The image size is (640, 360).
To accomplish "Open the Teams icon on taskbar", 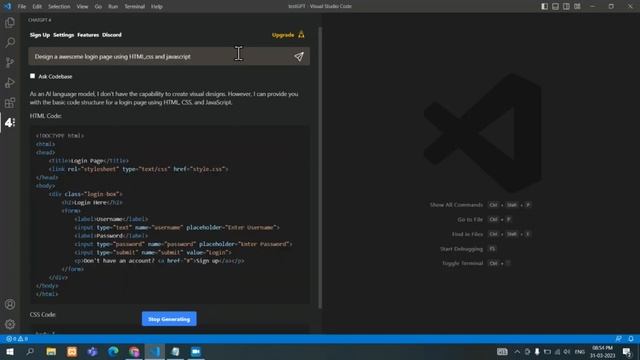I will pyautogui.click(x=92, y=351).
